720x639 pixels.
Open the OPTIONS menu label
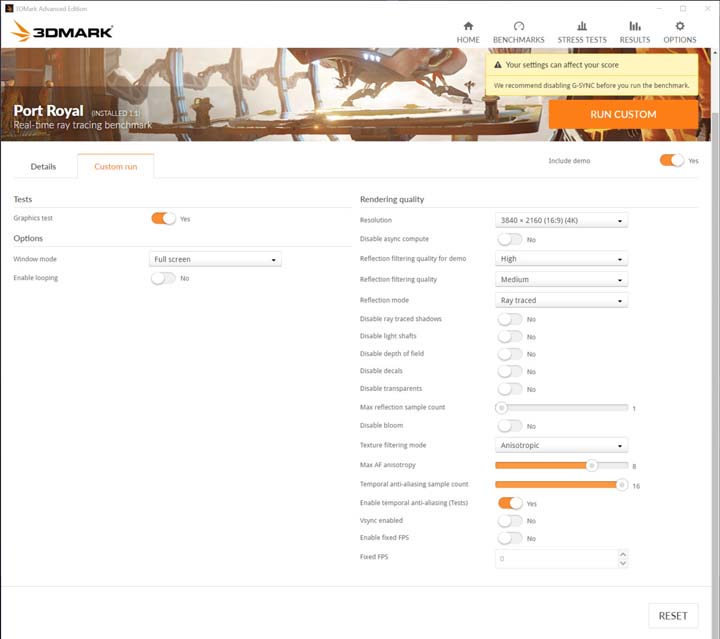tap(680, 40)
